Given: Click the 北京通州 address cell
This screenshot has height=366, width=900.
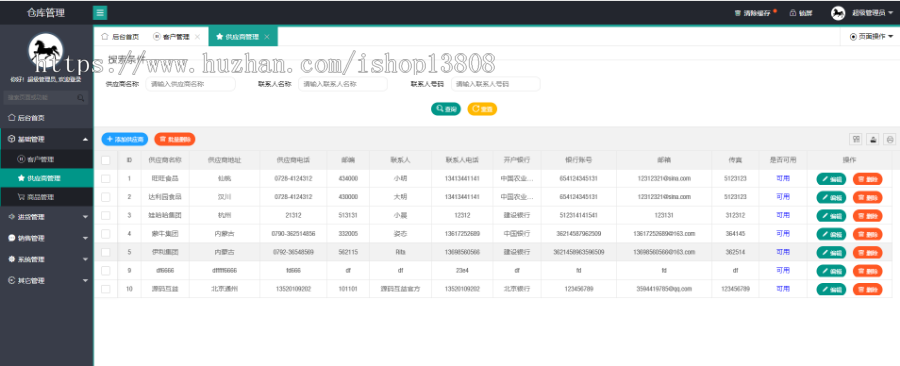Looking at the screenshot, I should (224, 289).
